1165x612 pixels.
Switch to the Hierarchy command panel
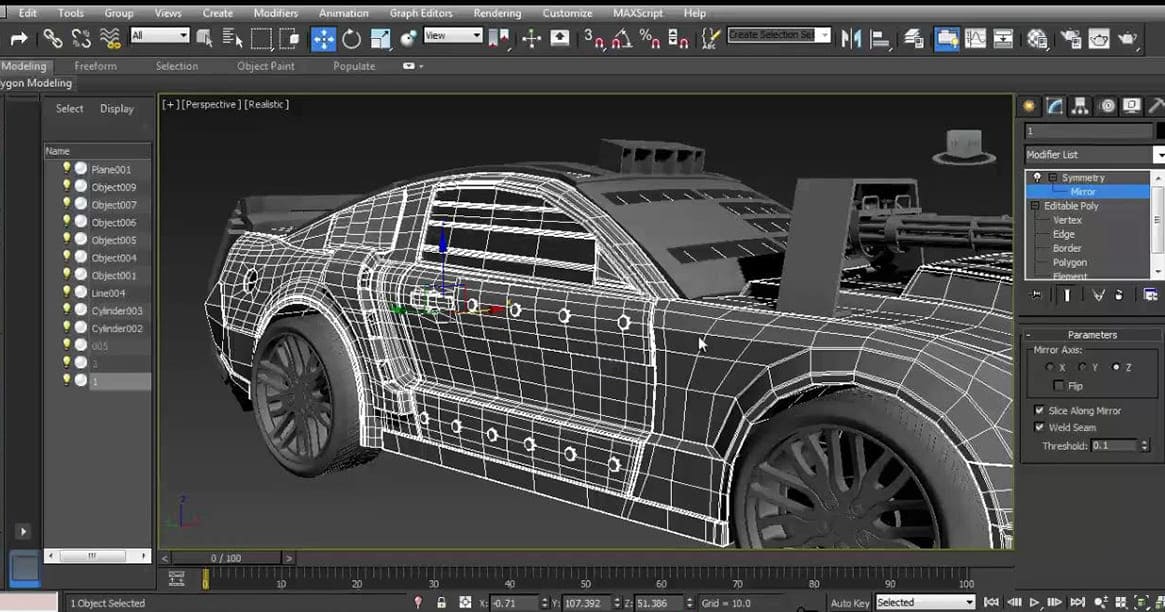click(1082, 106)
